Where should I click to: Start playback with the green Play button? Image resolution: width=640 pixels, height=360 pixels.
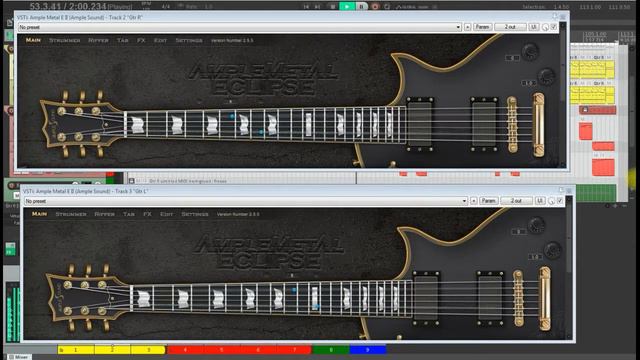coord(347,6)
